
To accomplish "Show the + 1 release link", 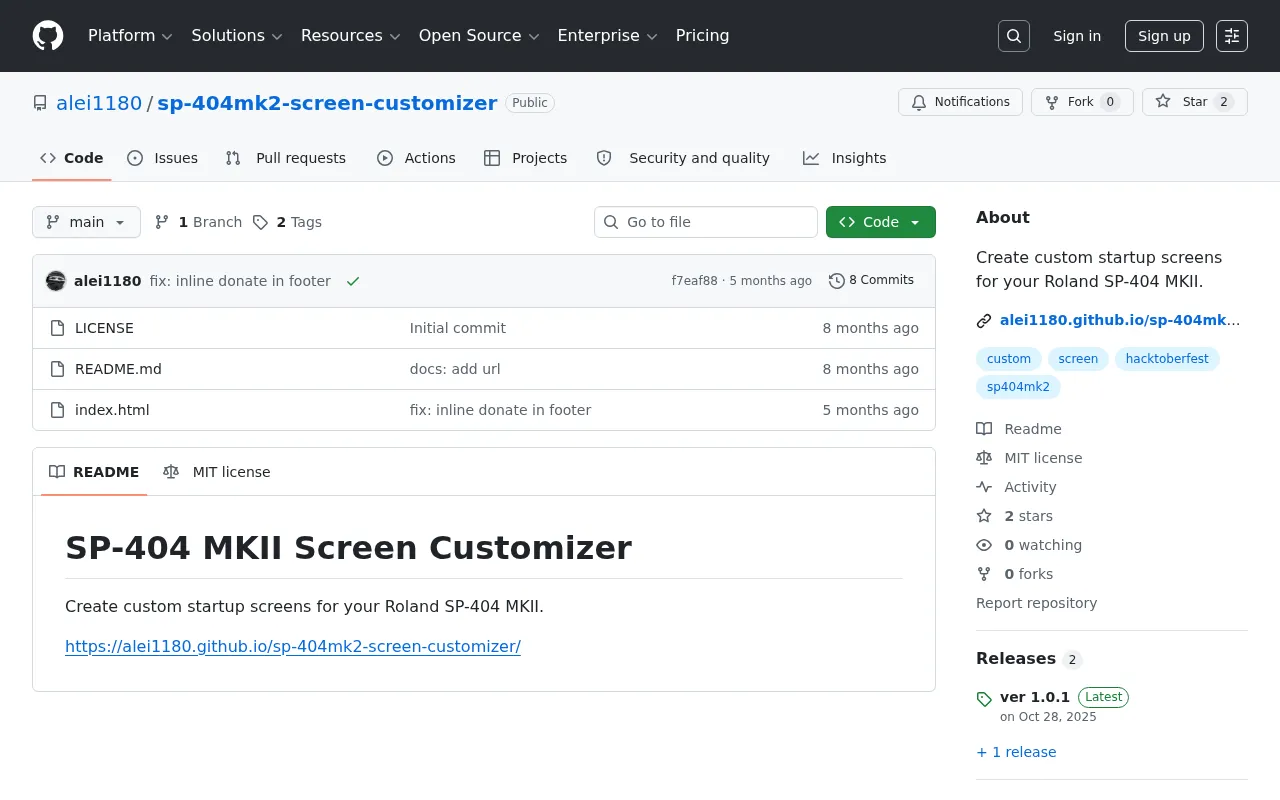I will (1016, 752).
